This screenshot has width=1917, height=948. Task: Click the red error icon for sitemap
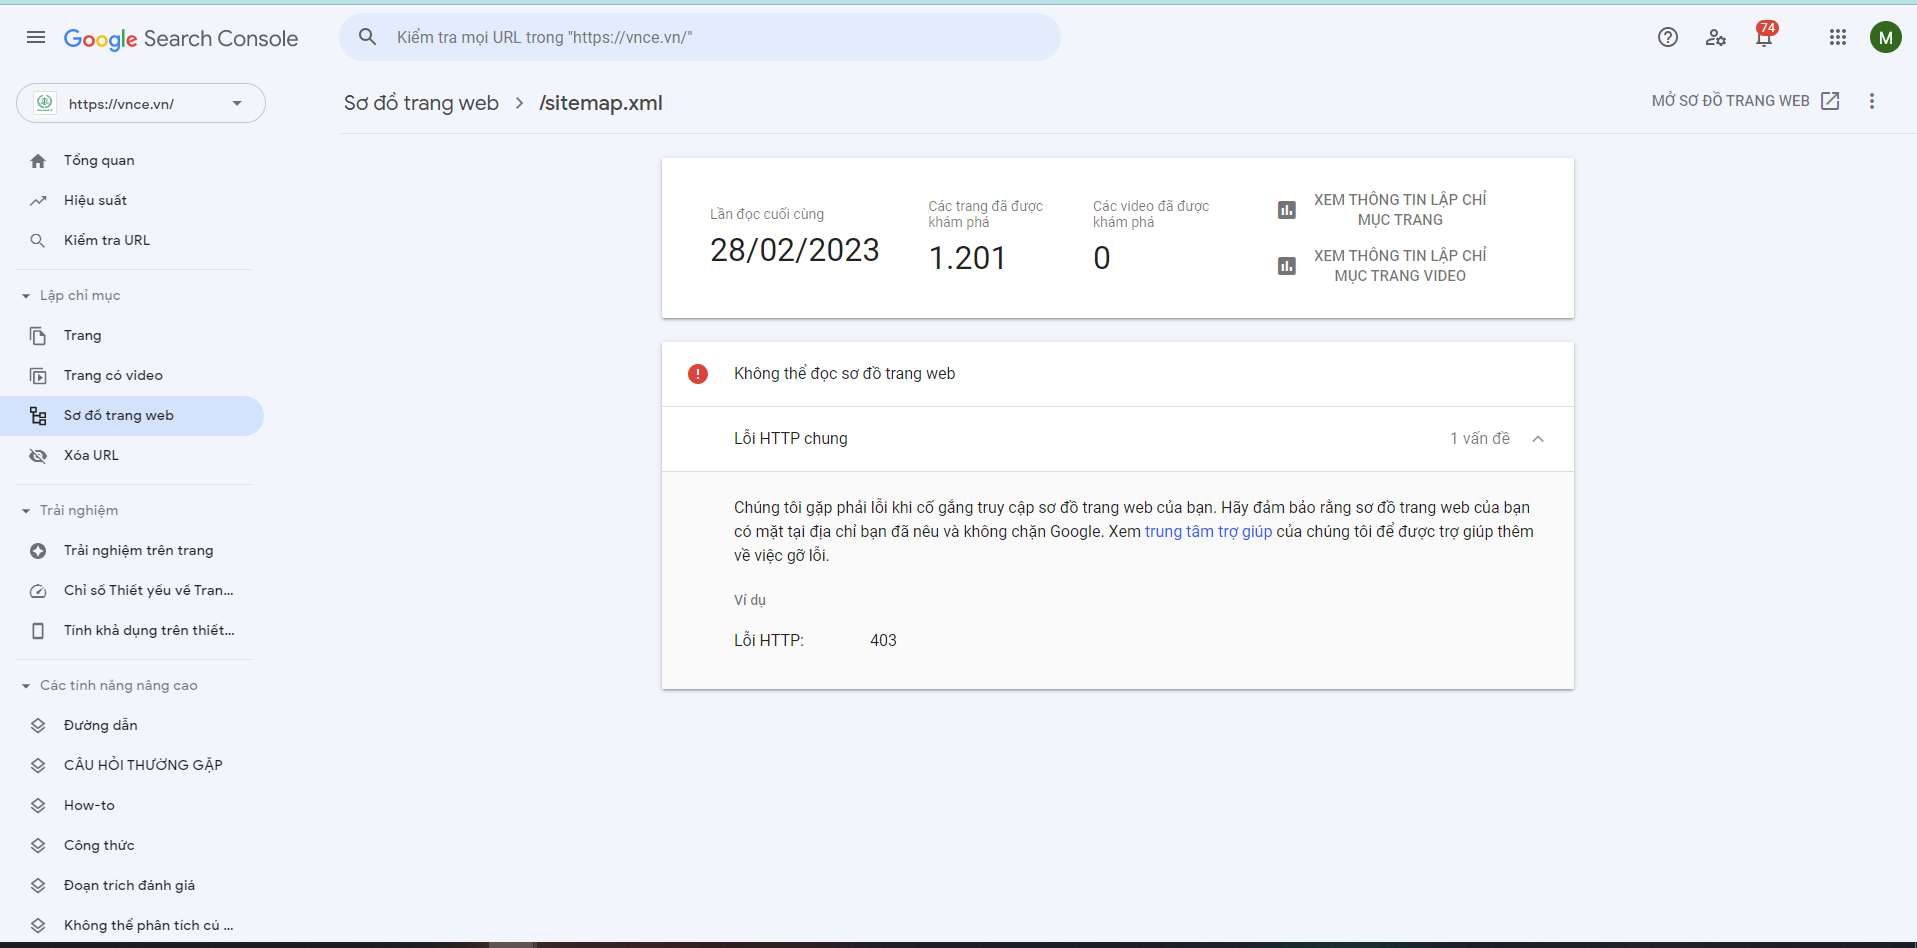click(698, 374)
